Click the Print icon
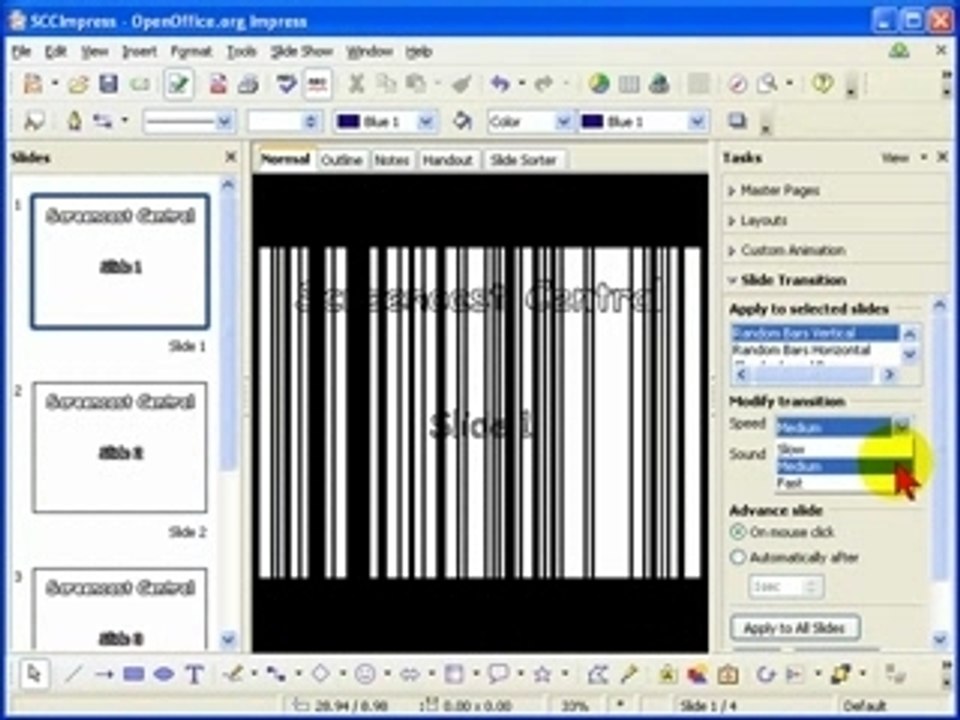 (248, 84)
